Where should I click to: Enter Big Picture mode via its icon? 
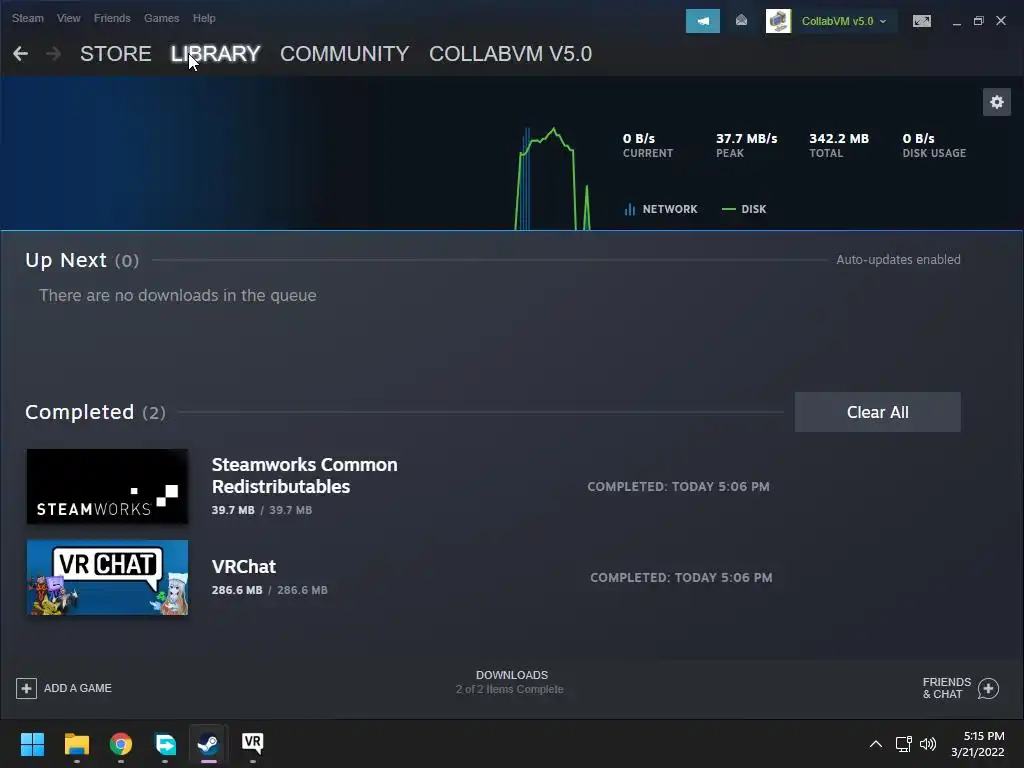pos(921,21)
